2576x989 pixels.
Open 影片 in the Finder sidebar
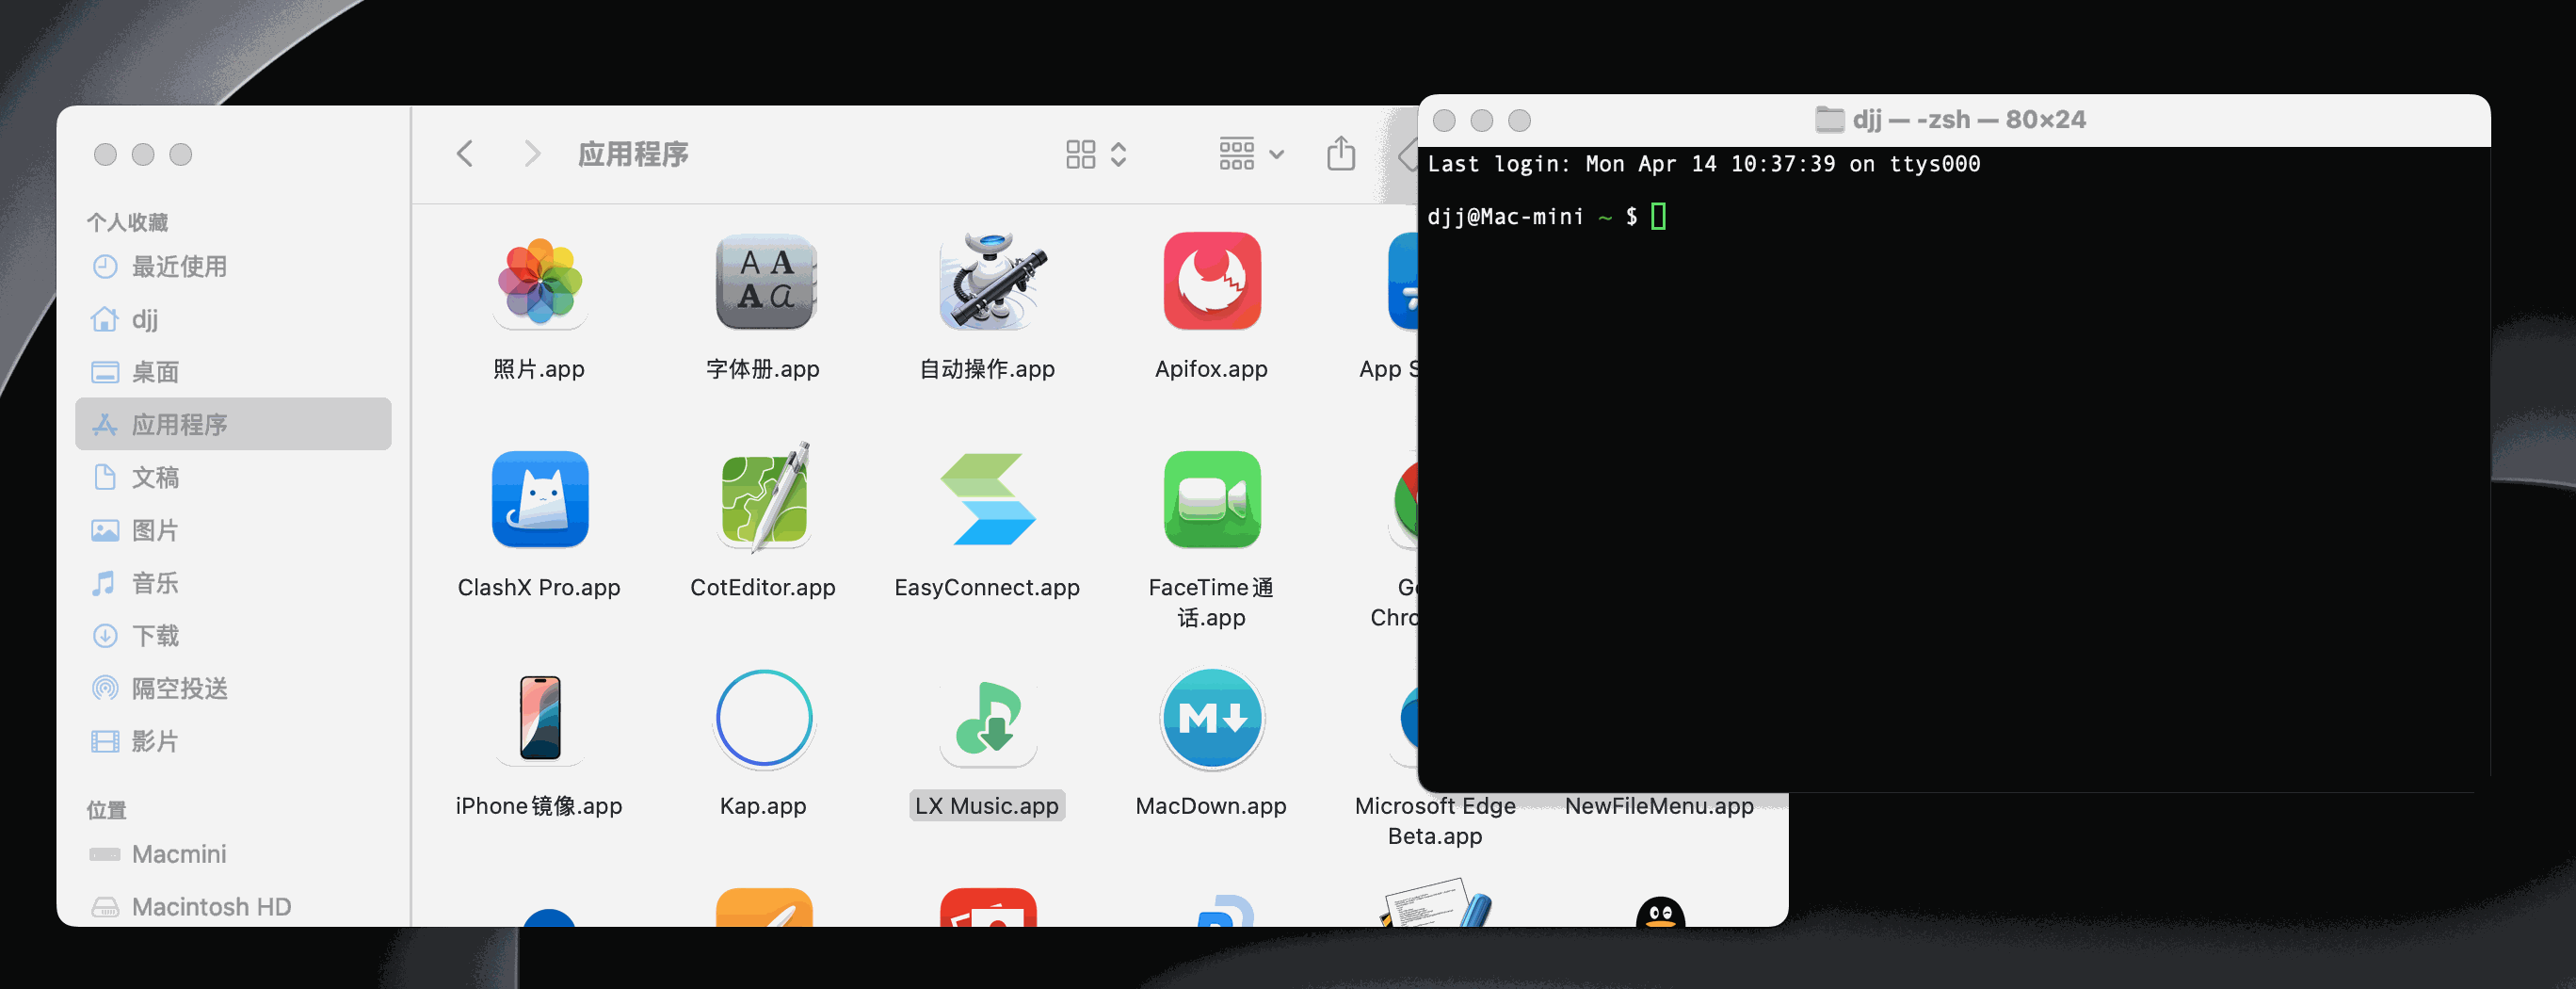point(233,741)
